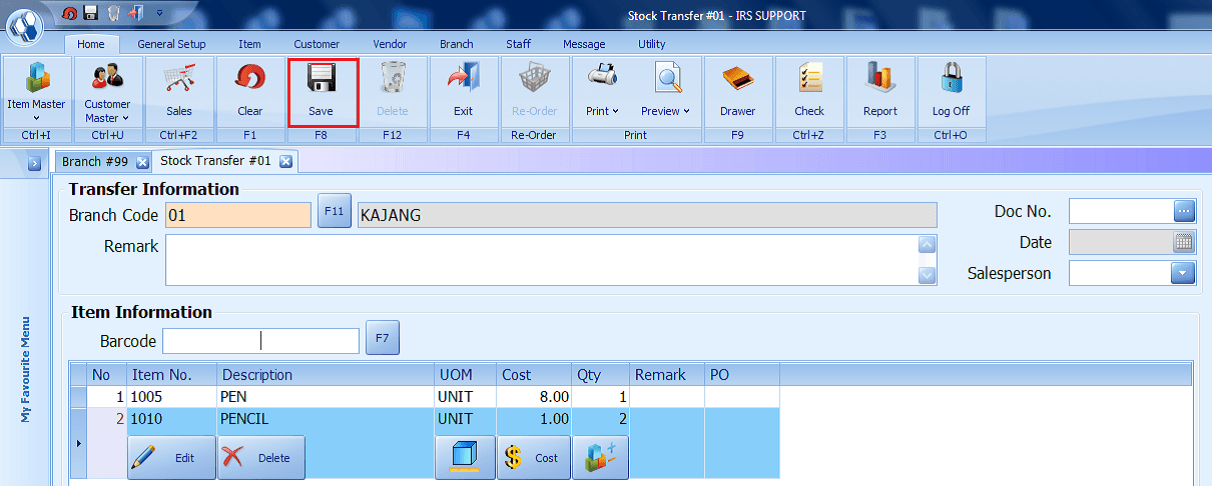Click the F7 item search button
Viewport: 1212px width, 486px height.
coord(382,338)
